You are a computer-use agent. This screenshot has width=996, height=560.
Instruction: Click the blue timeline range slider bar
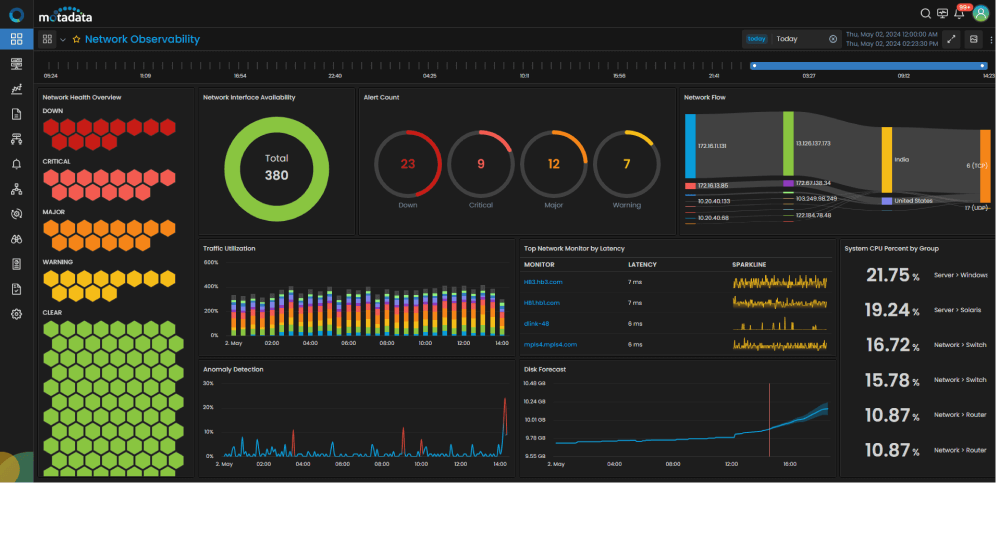[870, 66]
